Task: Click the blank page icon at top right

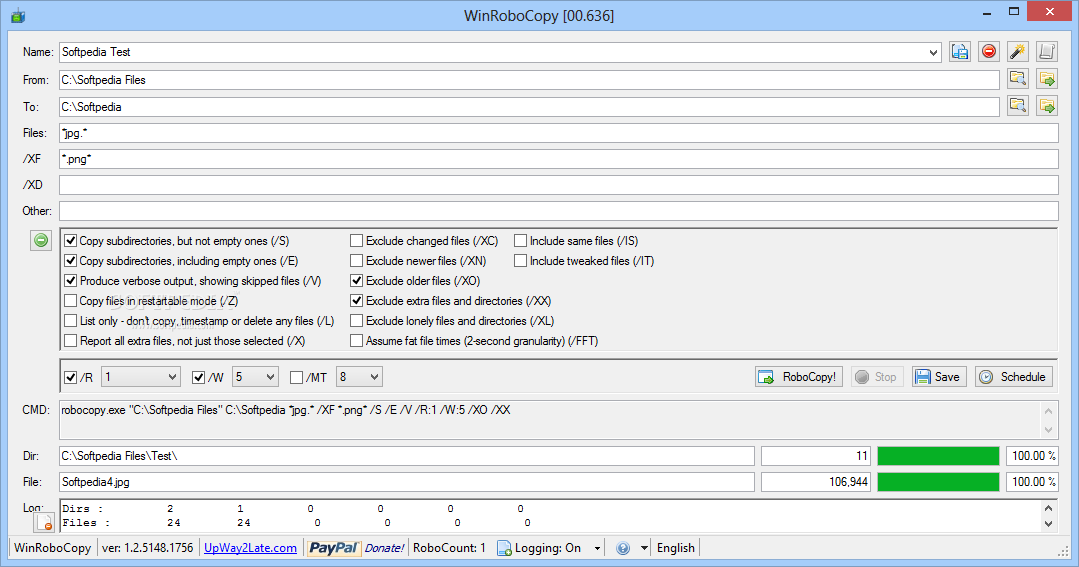Action: click(x=1047, y=52)
